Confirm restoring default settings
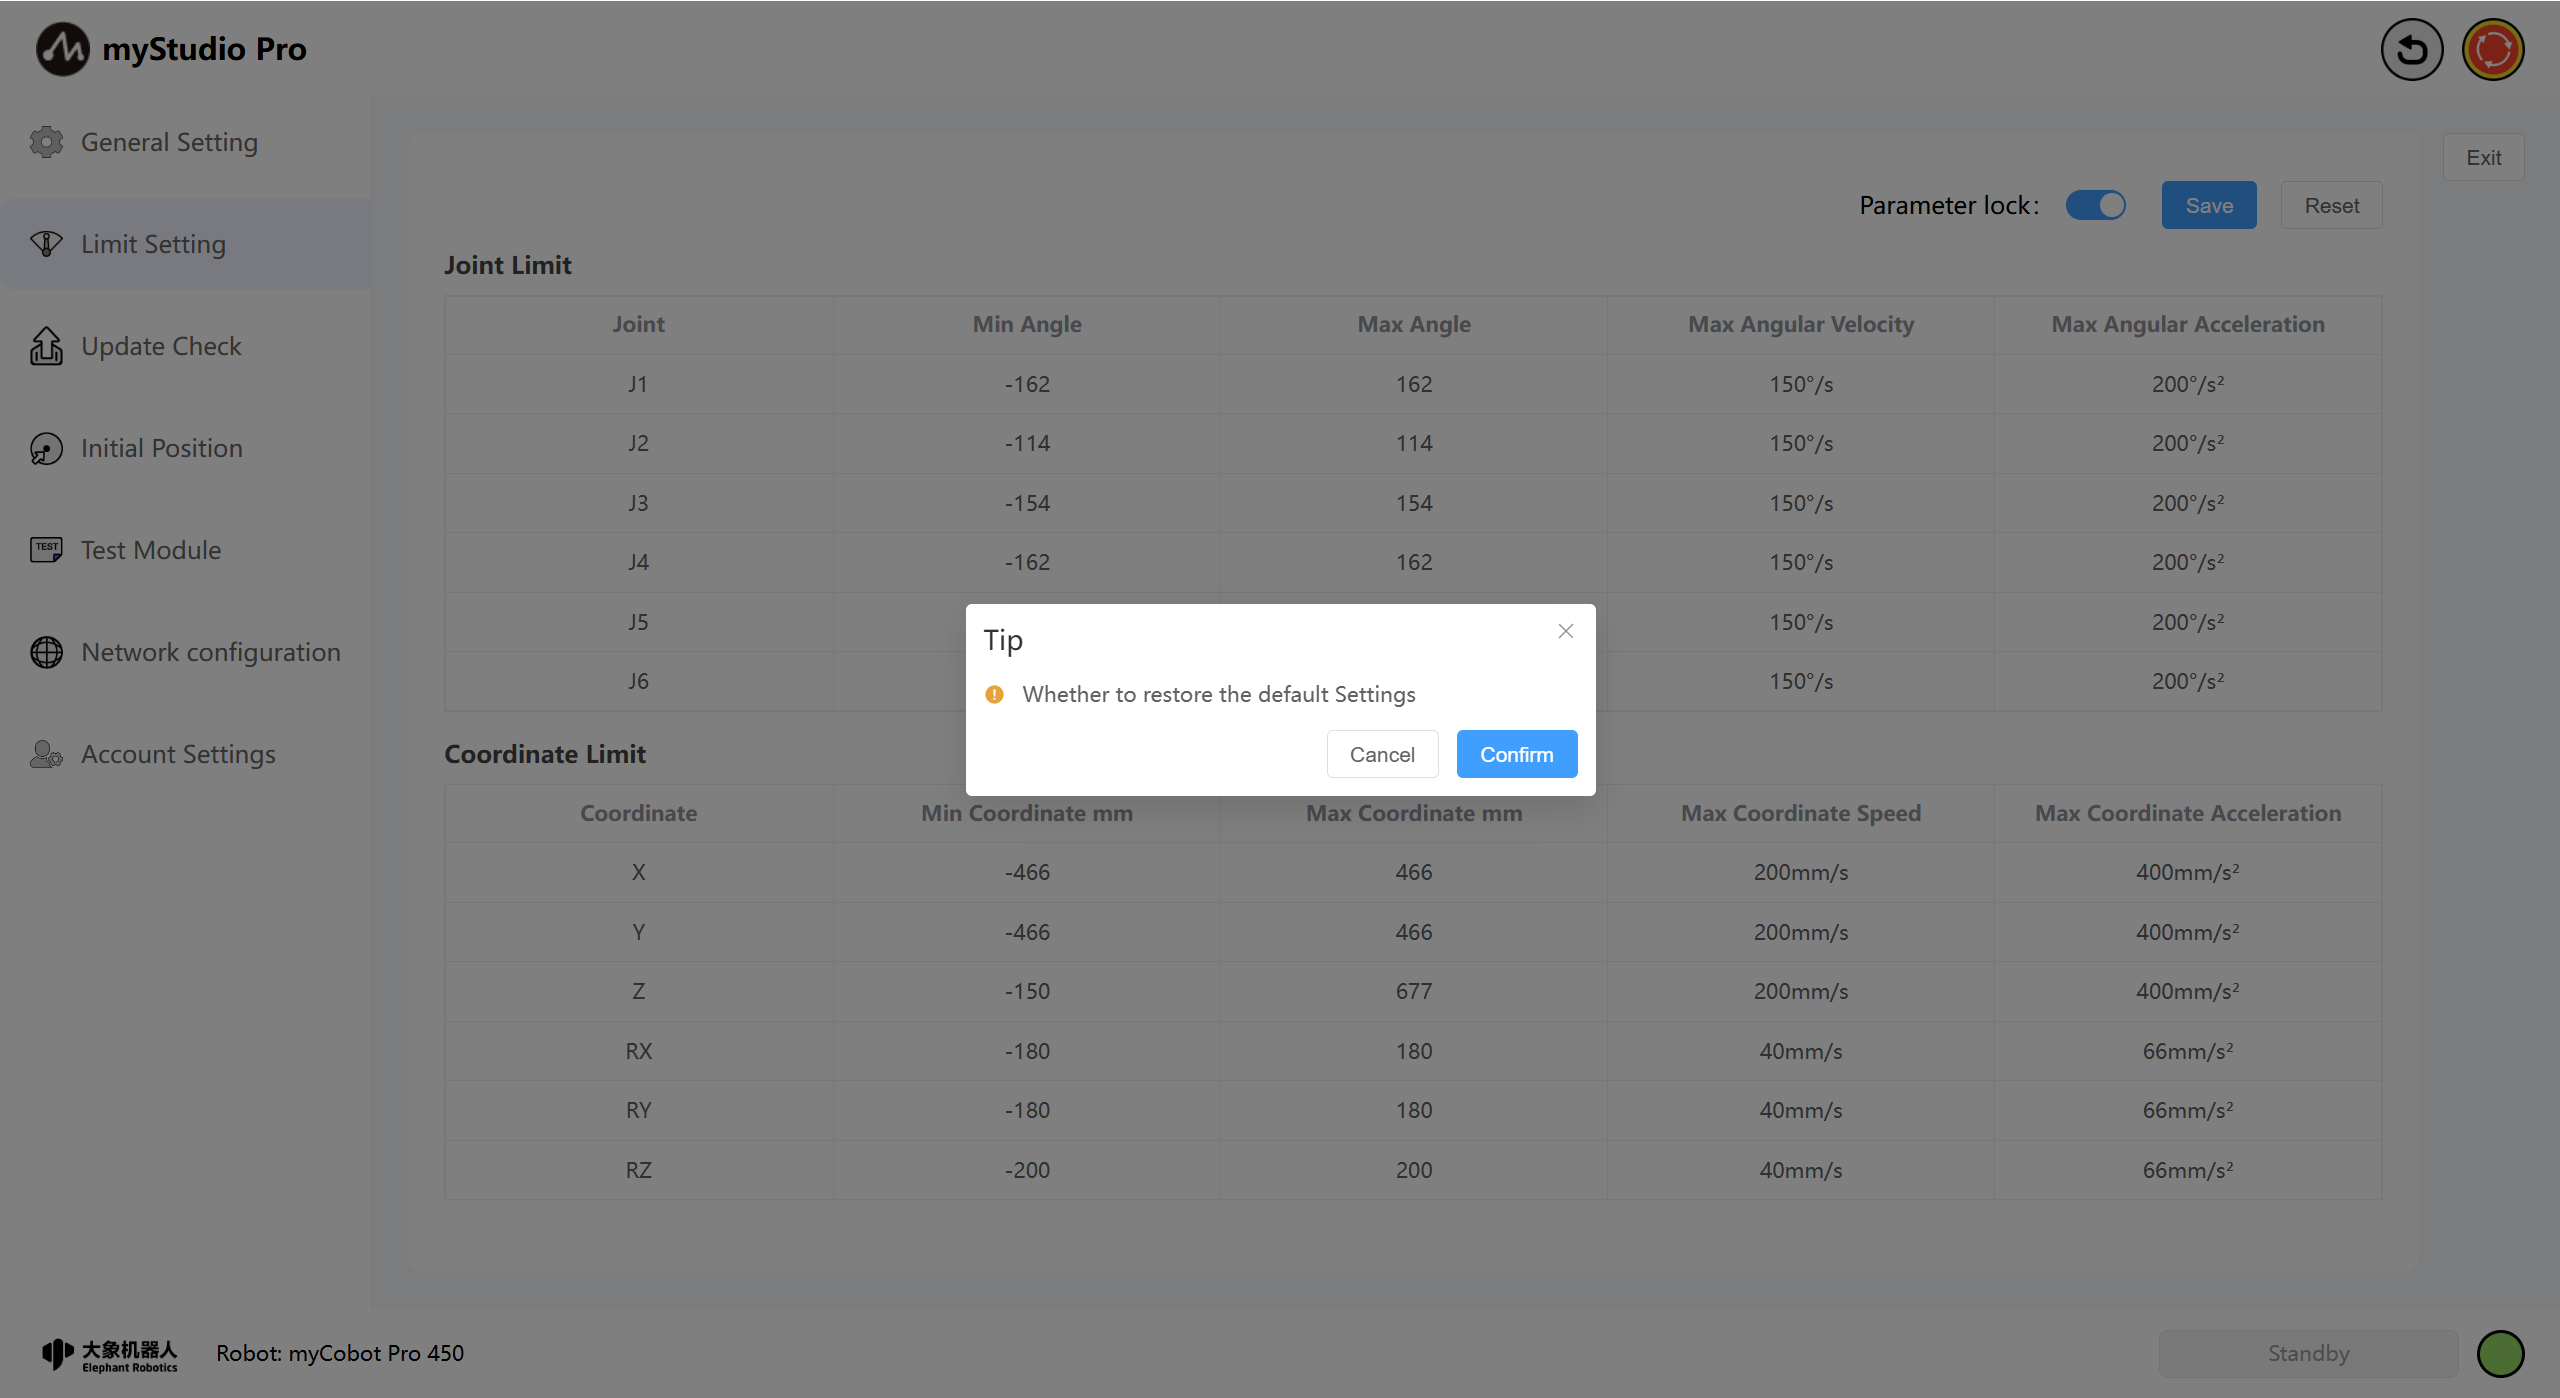Viewport: 2560px width, 1398px height. coord(1516,754)
